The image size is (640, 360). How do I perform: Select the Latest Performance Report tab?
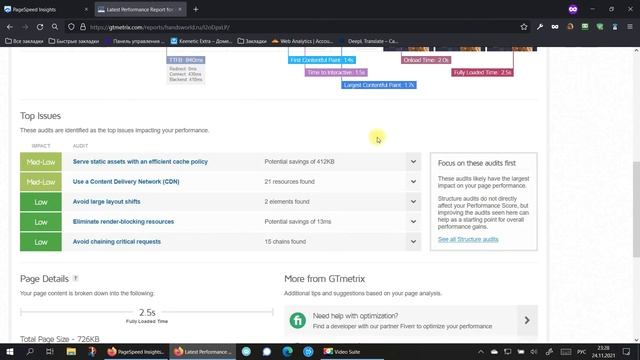[140, 9]
